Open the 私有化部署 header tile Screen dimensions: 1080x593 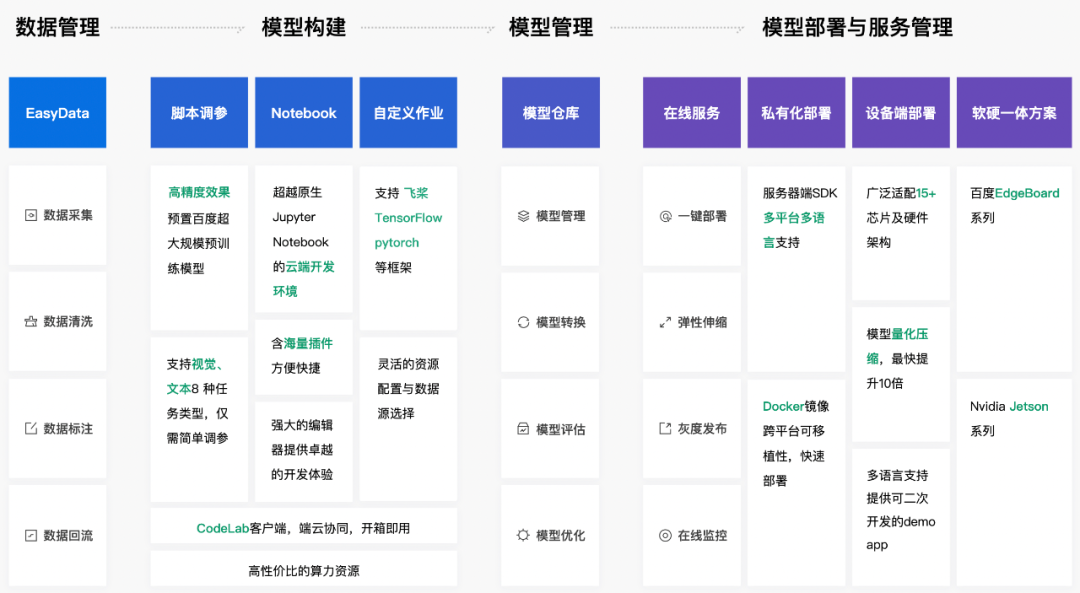(x=796, y=112)
